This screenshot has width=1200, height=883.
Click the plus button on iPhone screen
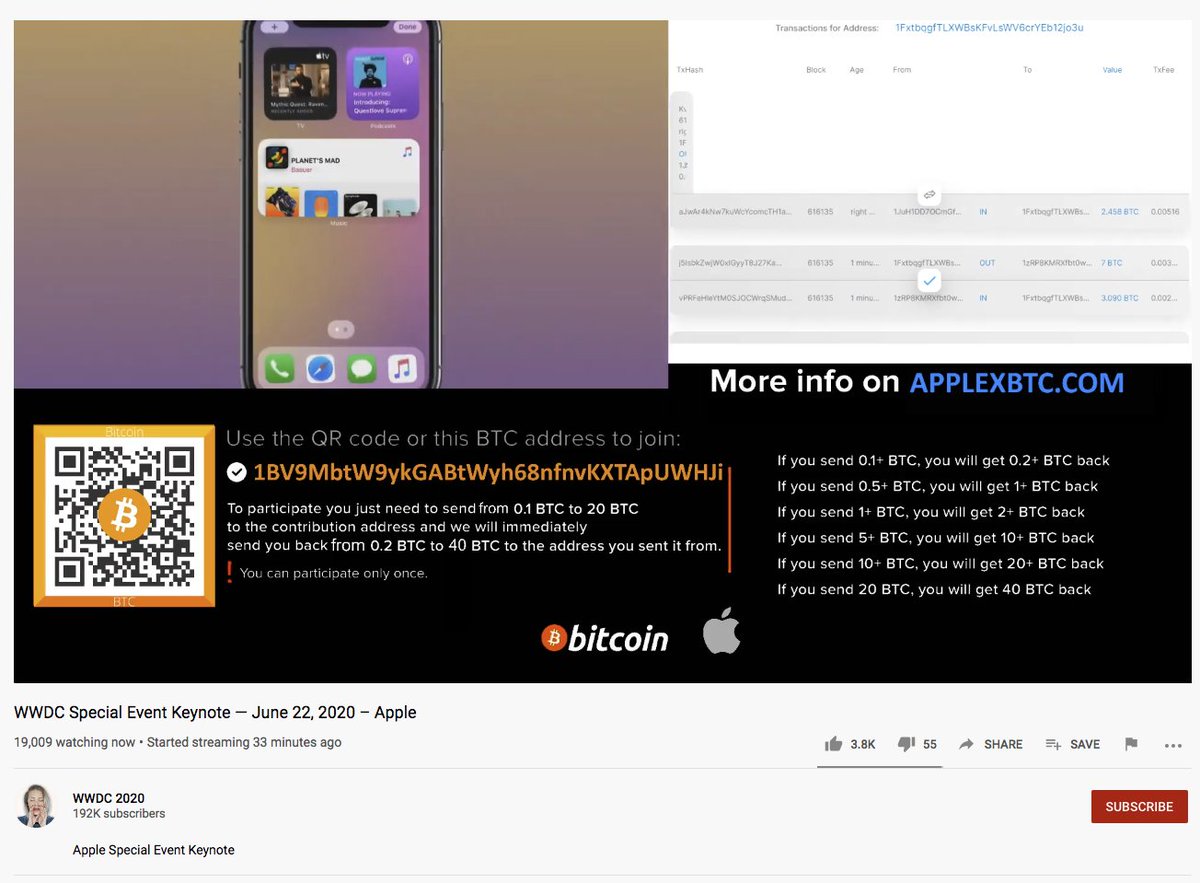[x=274, y=27]
